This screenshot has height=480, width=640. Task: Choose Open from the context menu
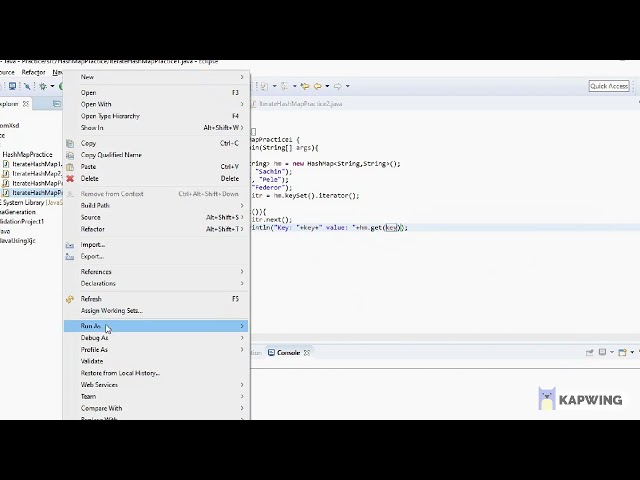point(156,93)
